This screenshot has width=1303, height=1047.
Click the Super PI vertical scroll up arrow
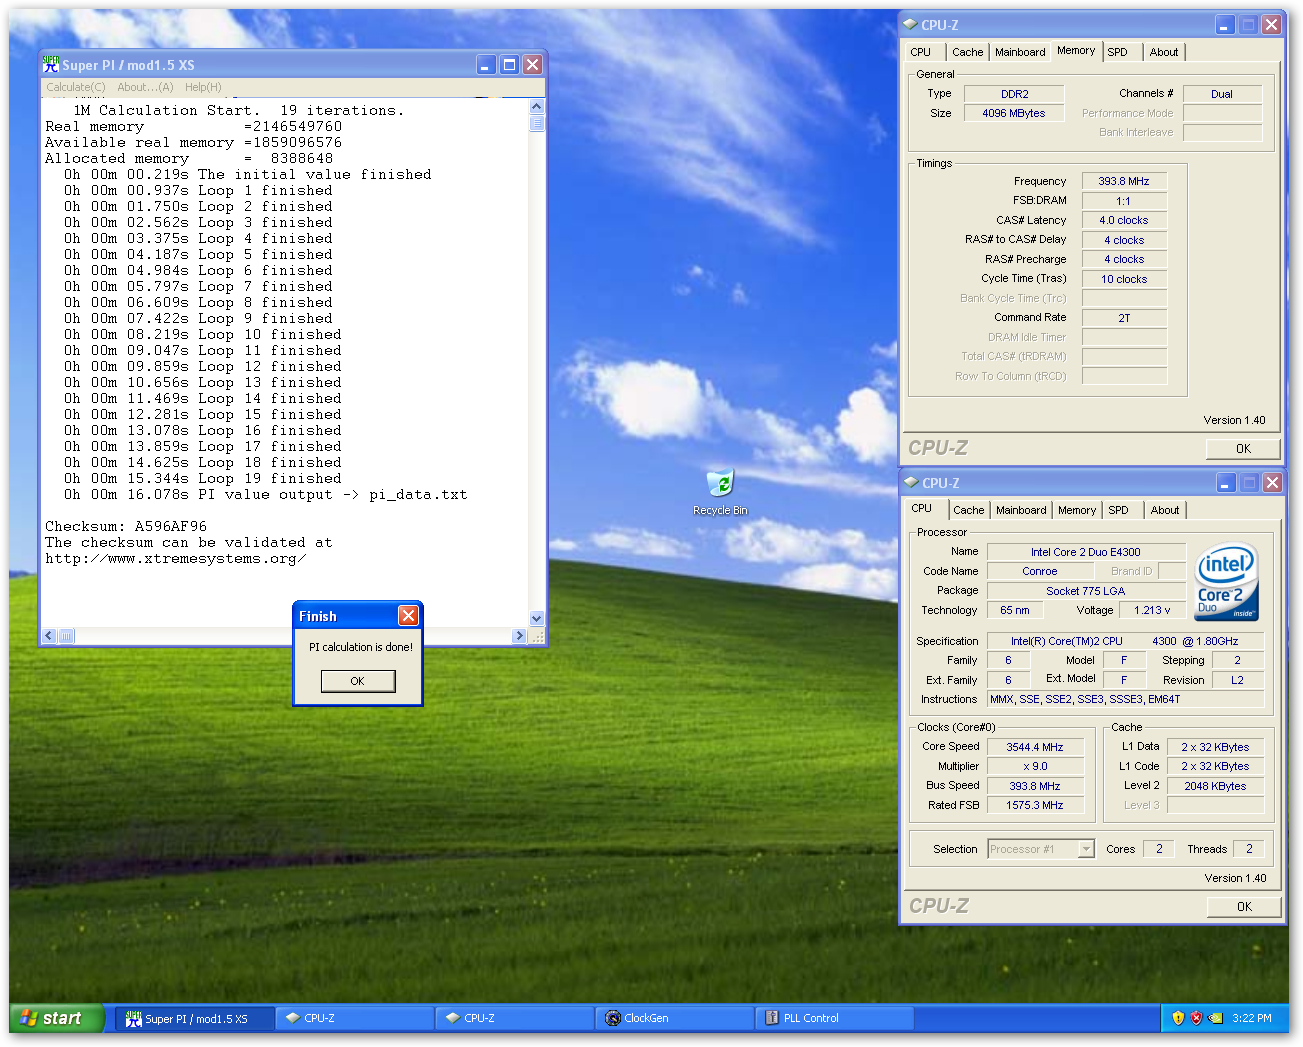point(537,106)
